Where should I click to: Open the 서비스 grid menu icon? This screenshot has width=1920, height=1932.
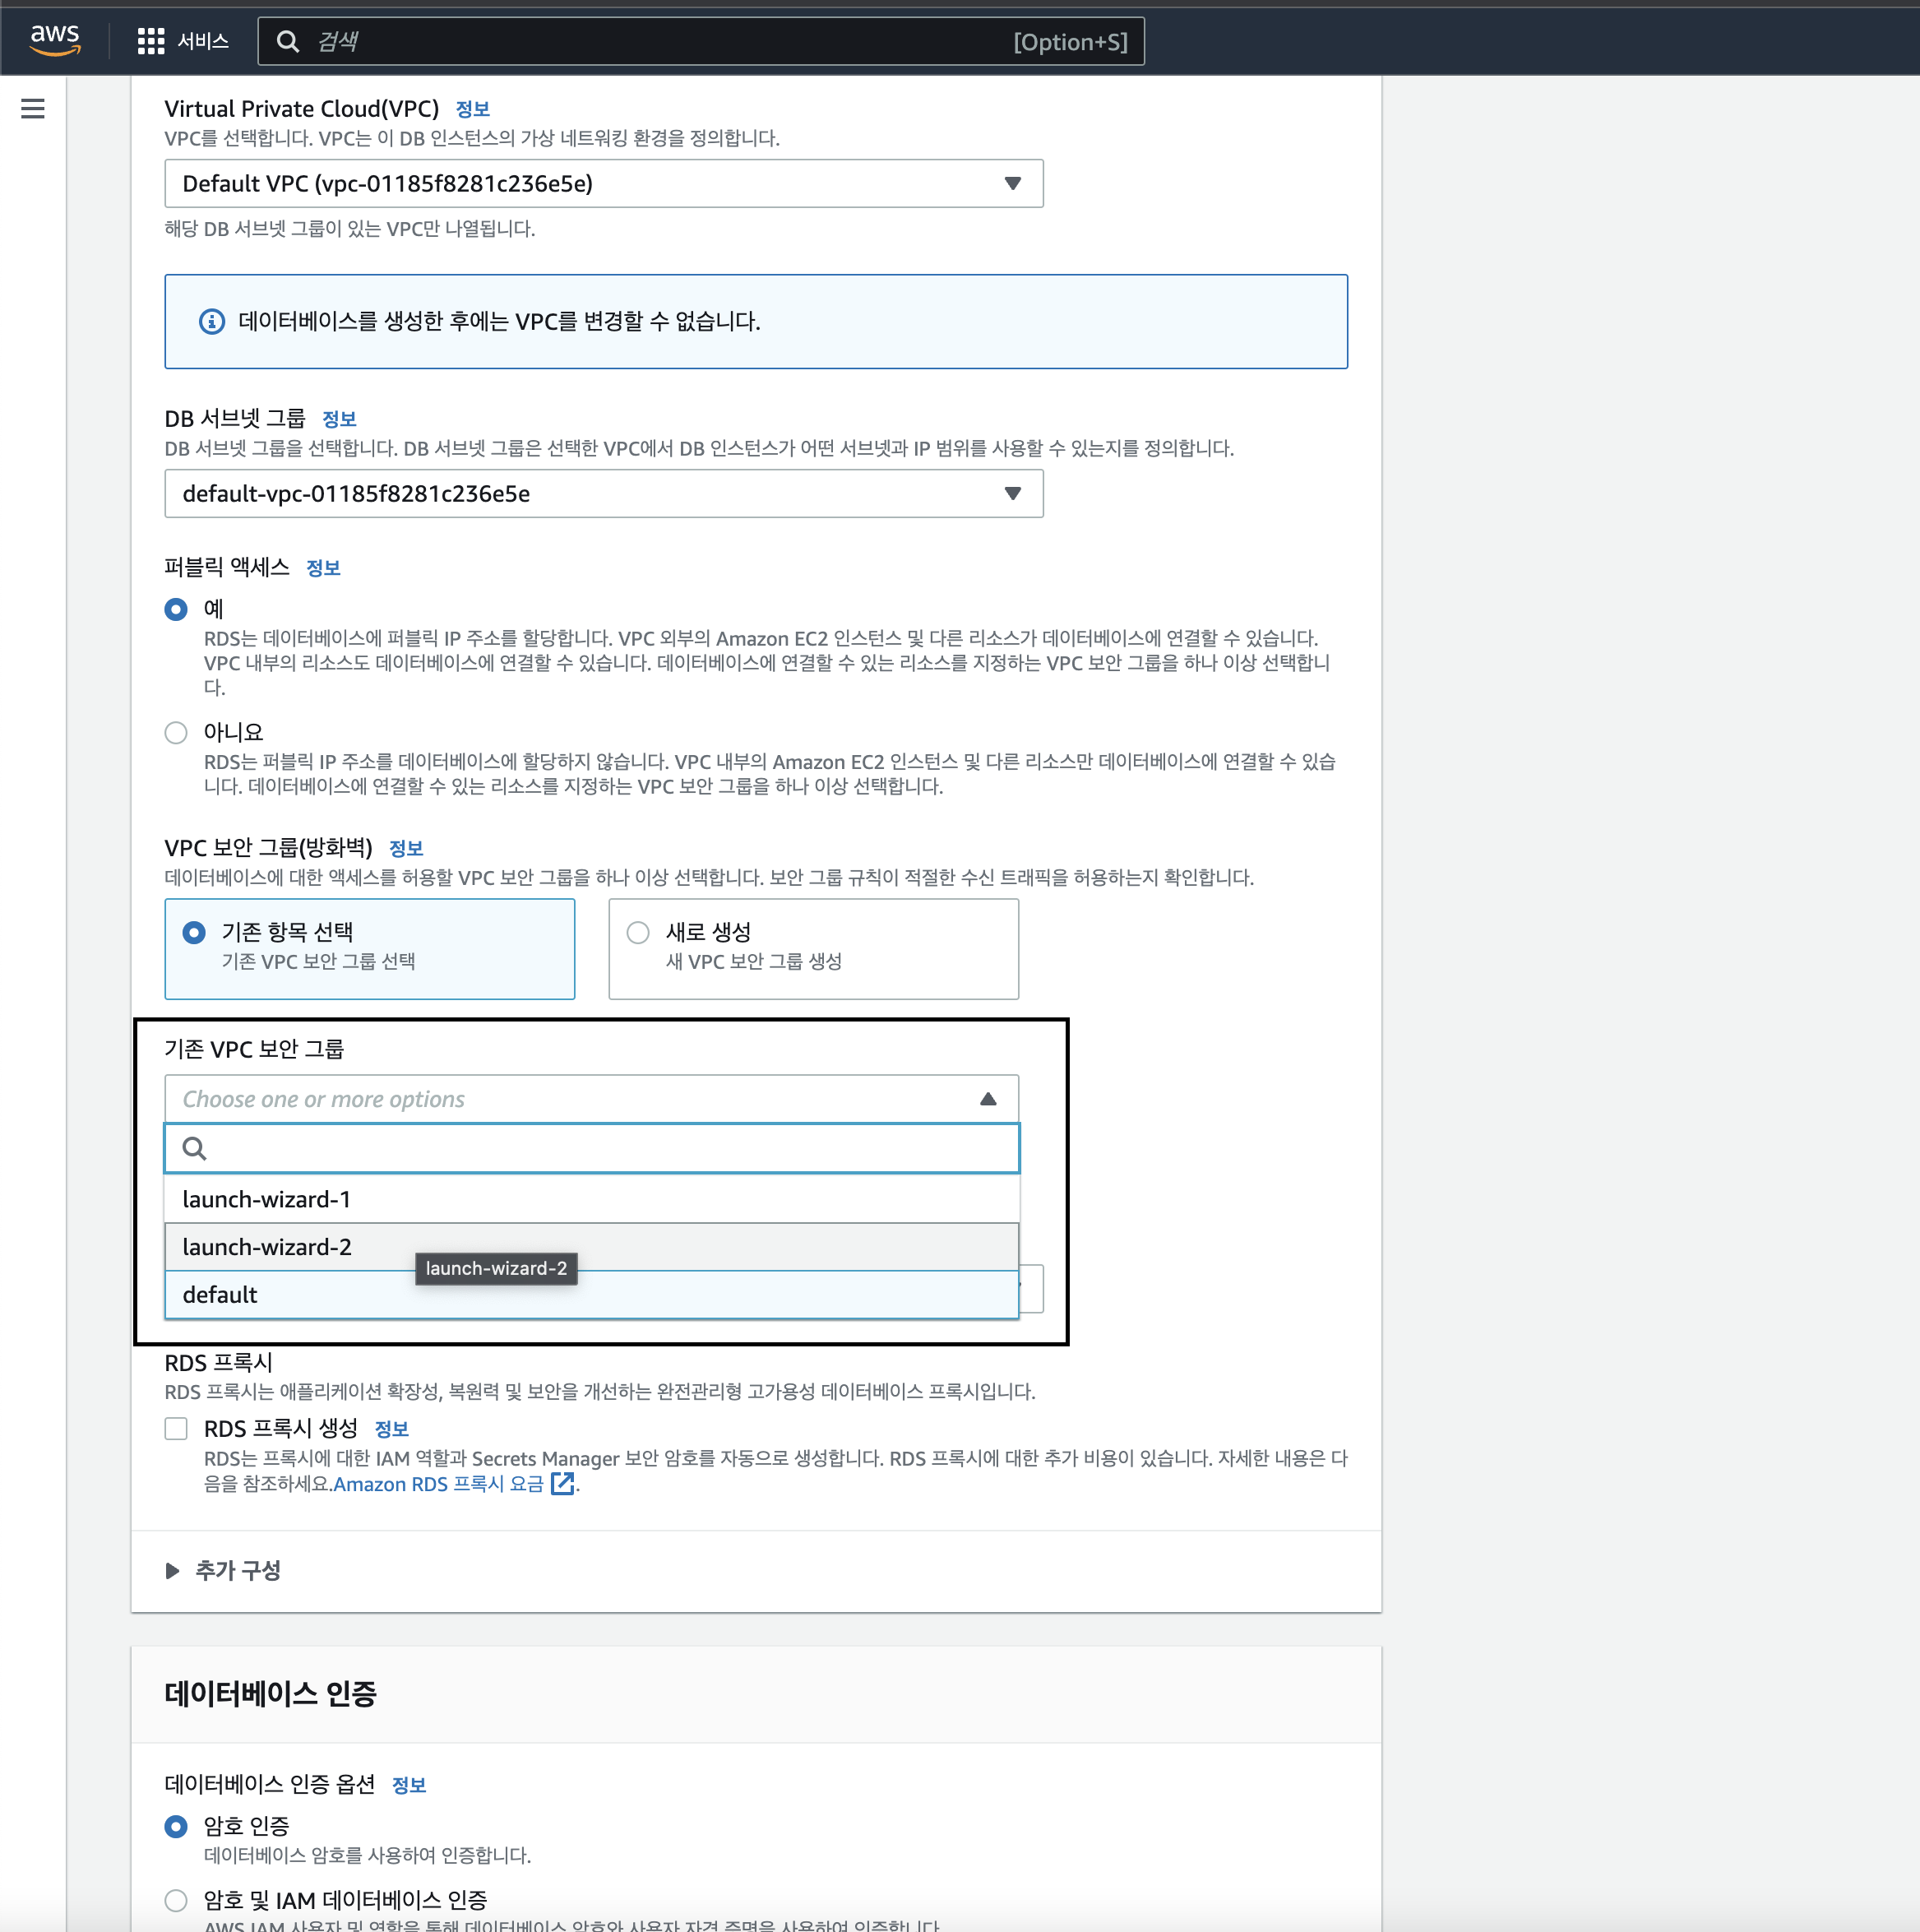(x=151, y=41)
